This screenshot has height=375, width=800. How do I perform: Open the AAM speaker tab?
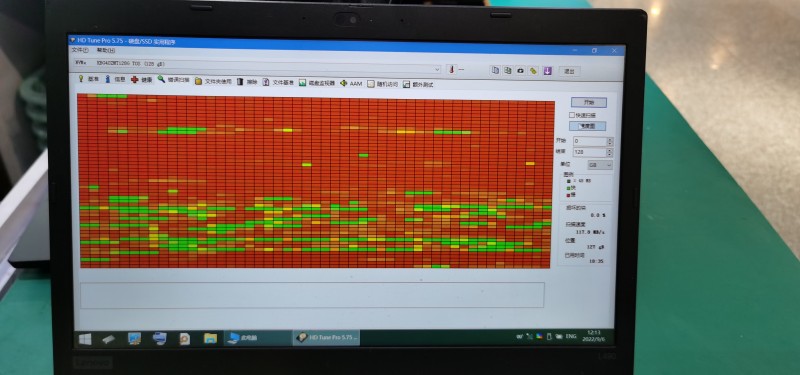(351, 83)
